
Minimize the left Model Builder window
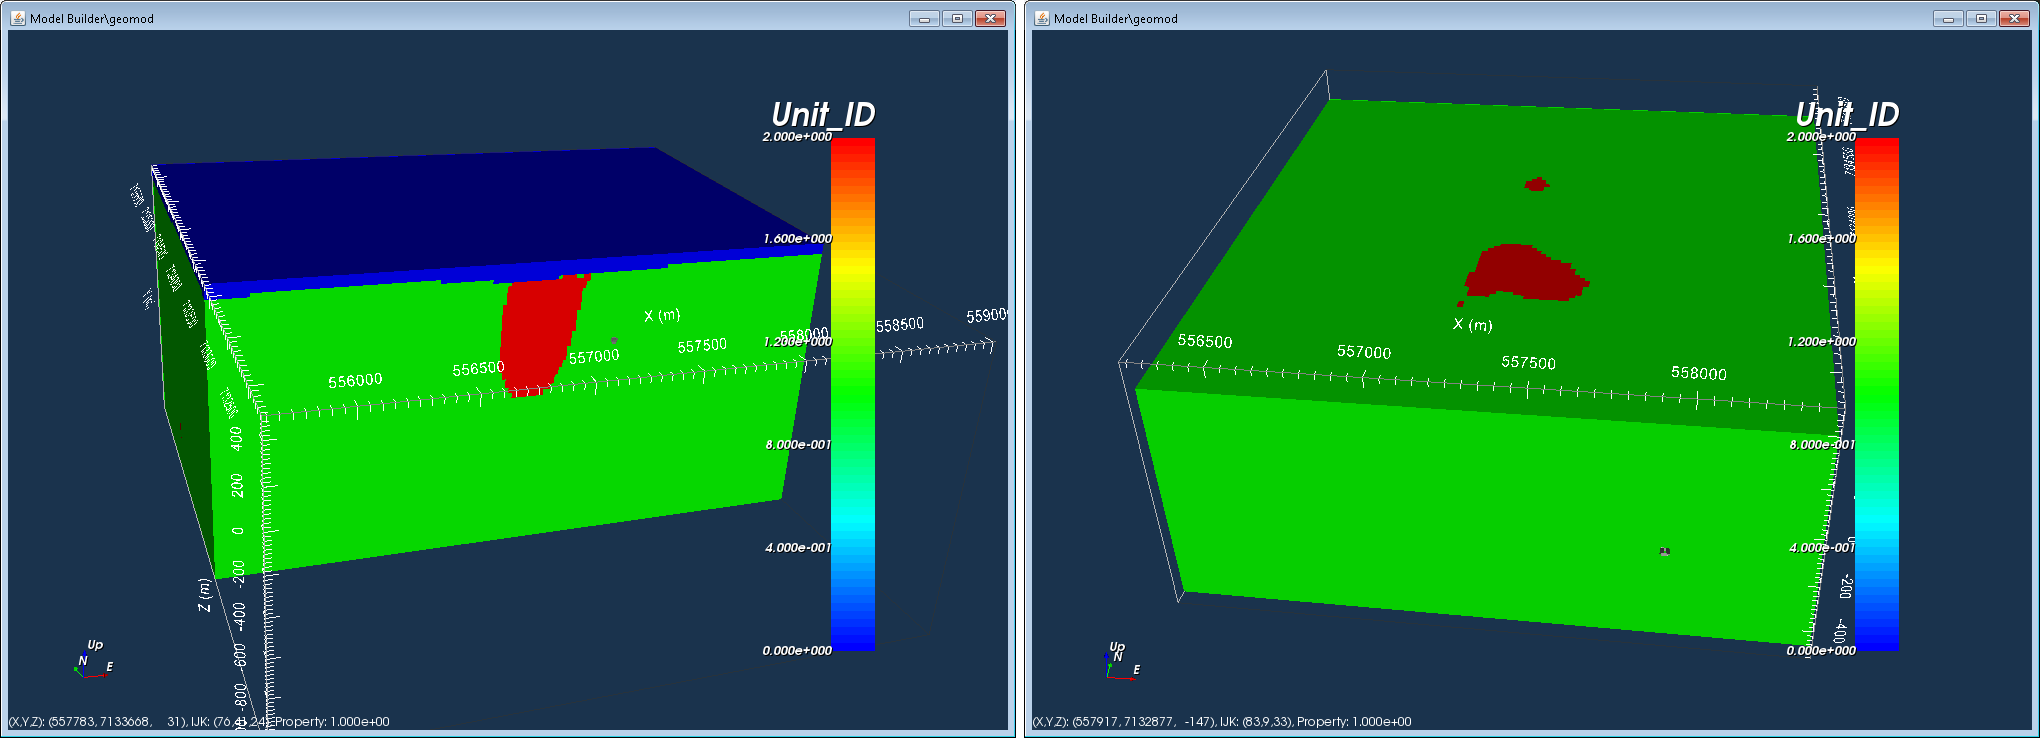pyautogui.click(x=924, y=18)
